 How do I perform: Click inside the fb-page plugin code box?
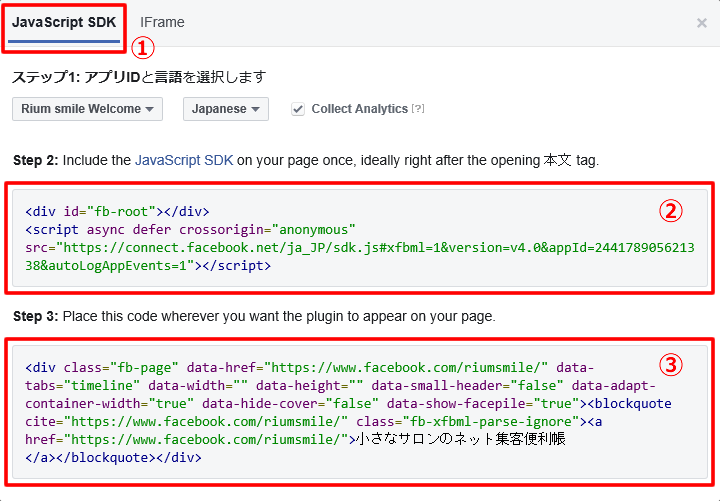click(360, 412)
